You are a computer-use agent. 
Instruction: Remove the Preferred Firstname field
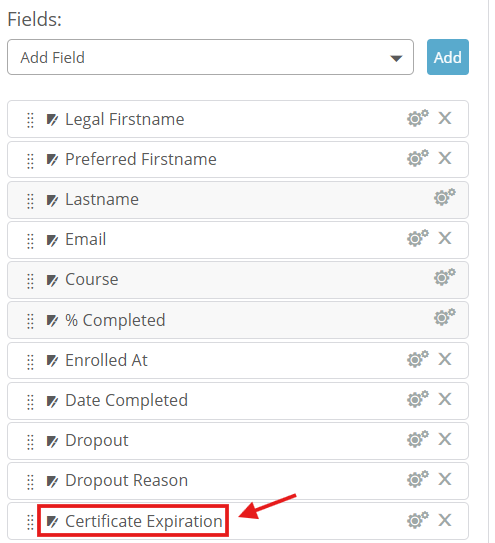pyautogui.click(x=445, y=158)
